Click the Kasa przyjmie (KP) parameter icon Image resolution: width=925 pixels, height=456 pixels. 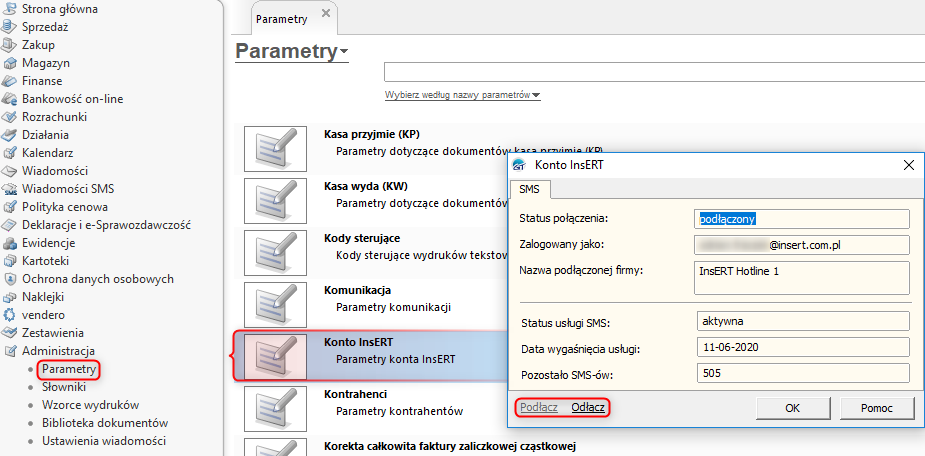coord(275,149)
